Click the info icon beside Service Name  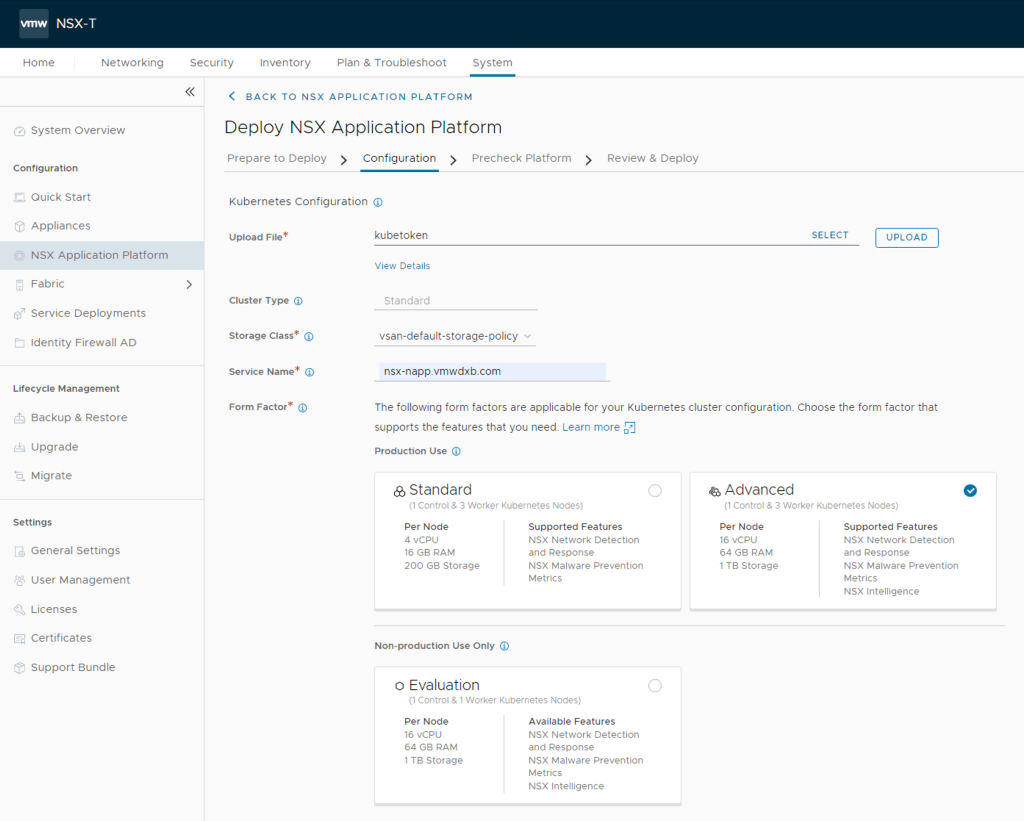309,372
